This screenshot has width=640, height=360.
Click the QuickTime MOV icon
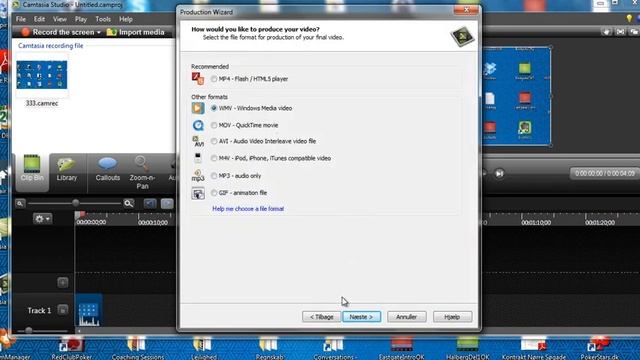[198, 125]
